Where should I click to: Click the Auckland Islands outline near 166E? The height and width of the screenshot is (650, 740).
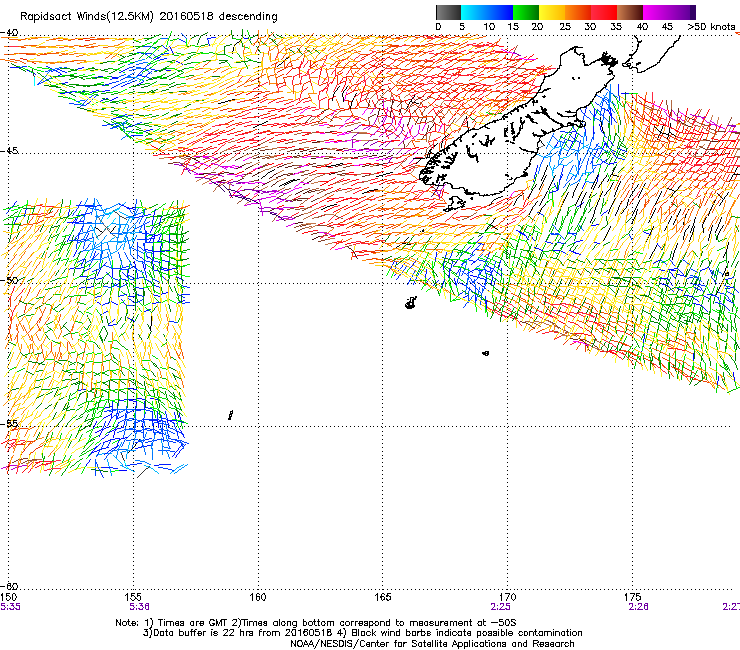411,303
